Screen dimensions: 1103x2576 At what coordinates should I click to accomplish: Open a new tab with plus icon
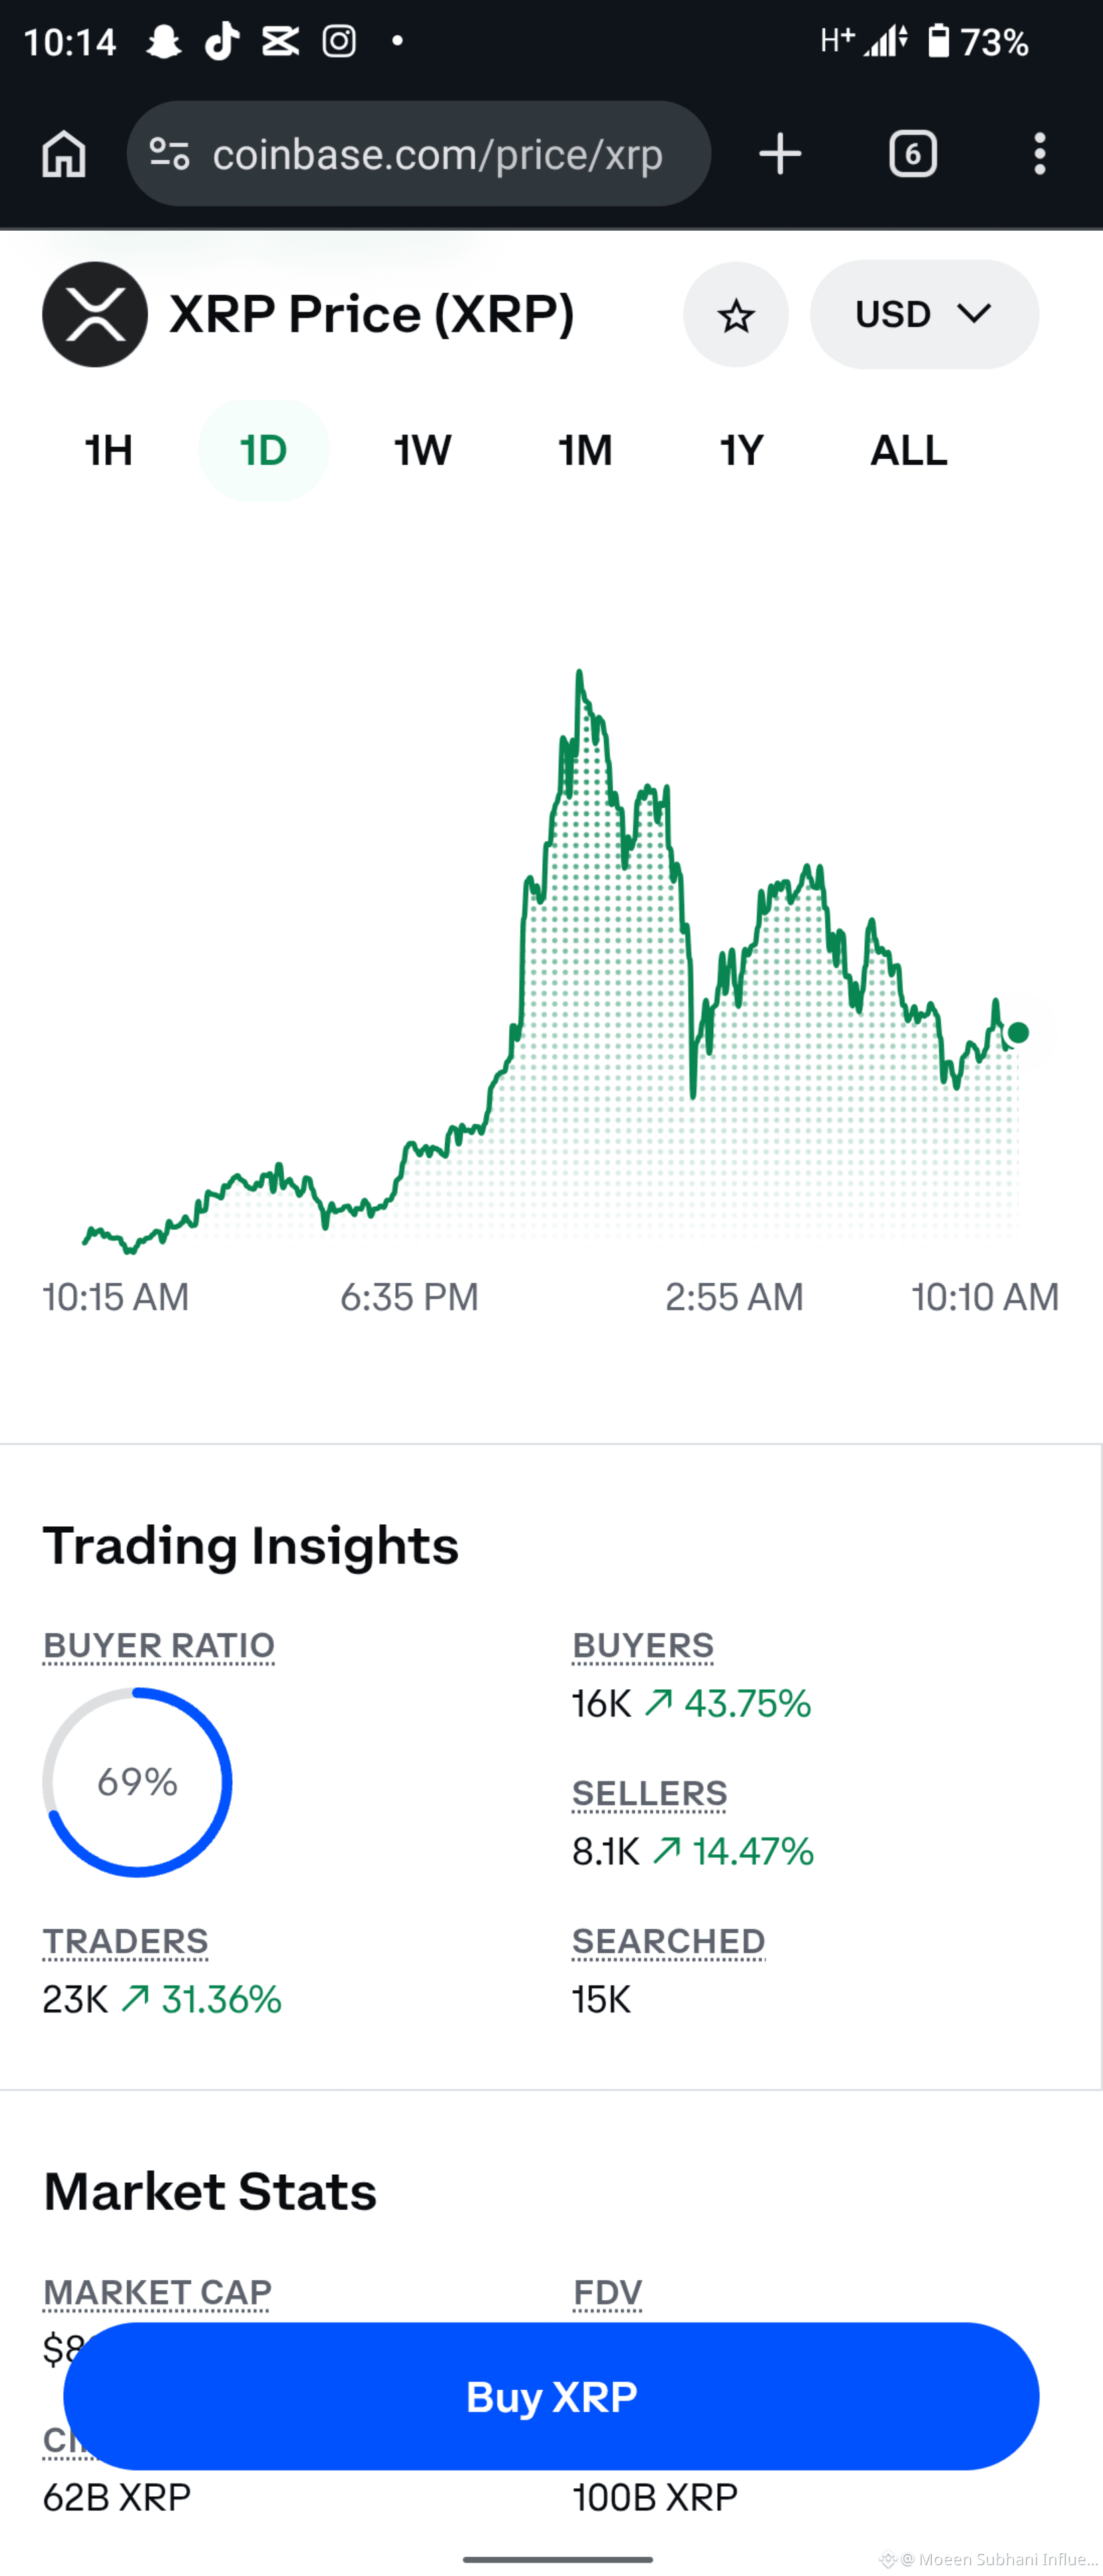pyautogui.click(x=780, y=154)
